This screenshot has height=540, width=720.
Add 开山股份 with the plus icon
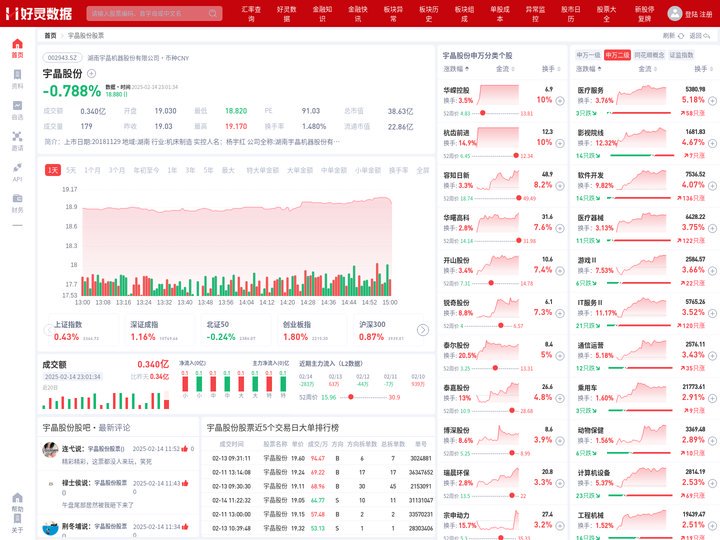tap(560, 271)
